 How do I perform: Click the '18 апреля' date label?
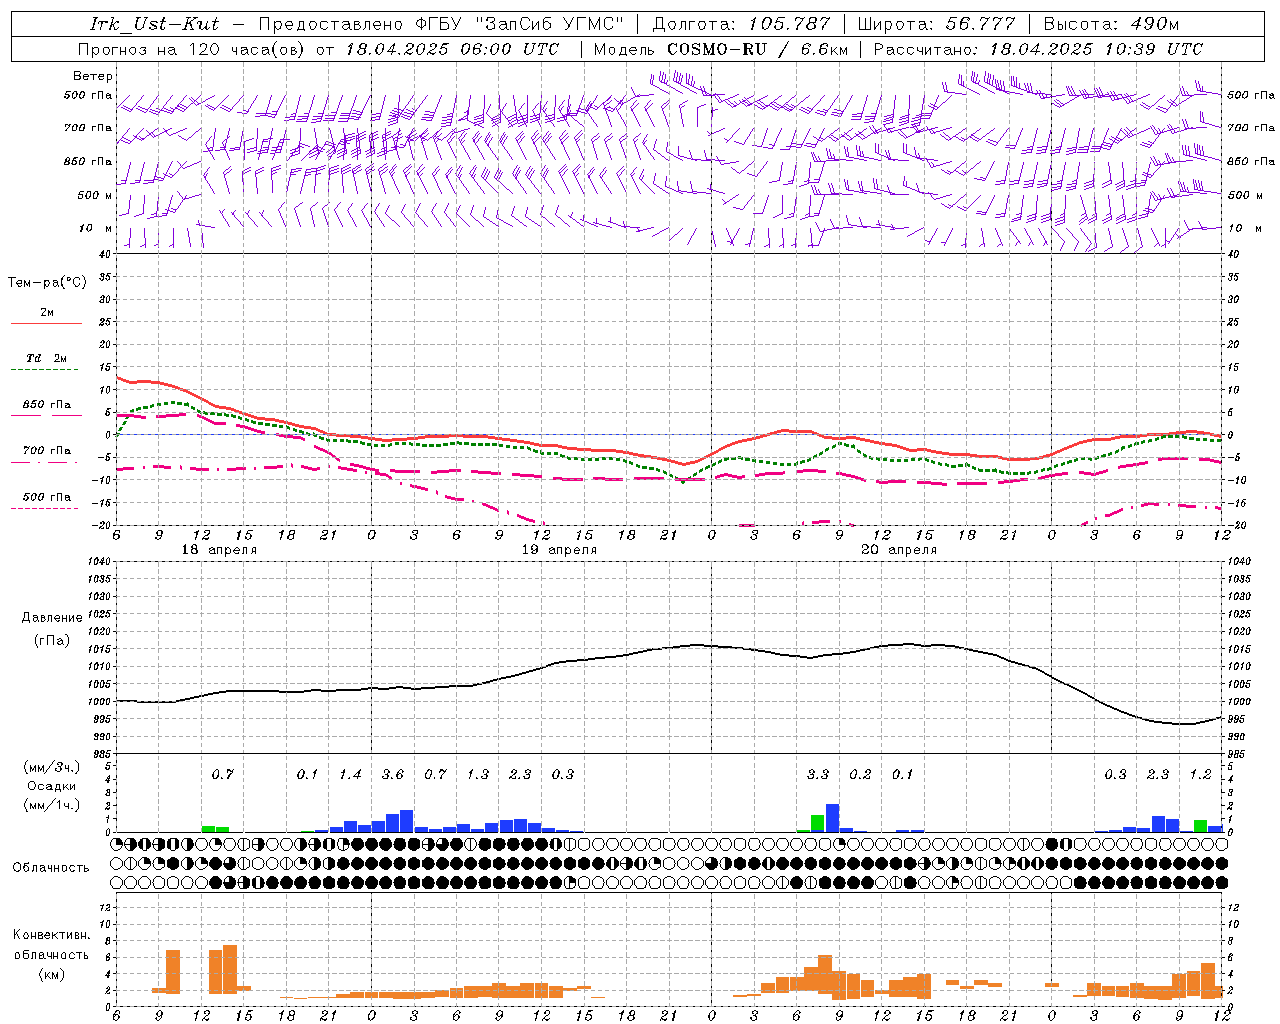click(219, 550)
